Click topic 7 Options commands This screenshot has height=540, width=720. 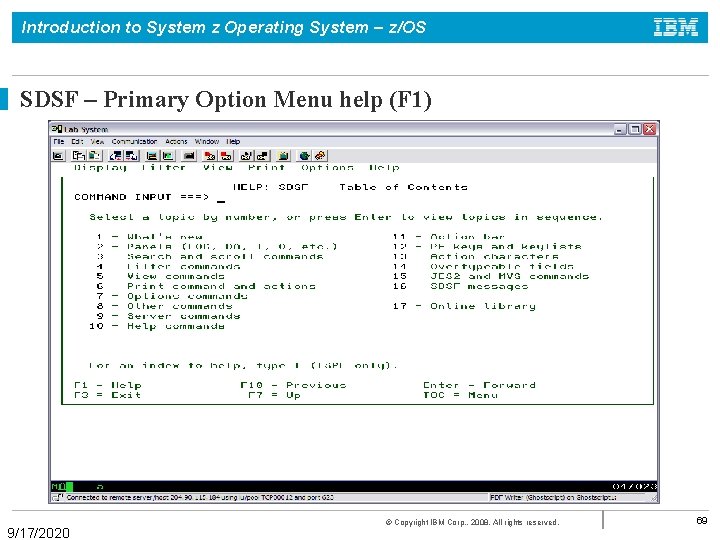172,296
